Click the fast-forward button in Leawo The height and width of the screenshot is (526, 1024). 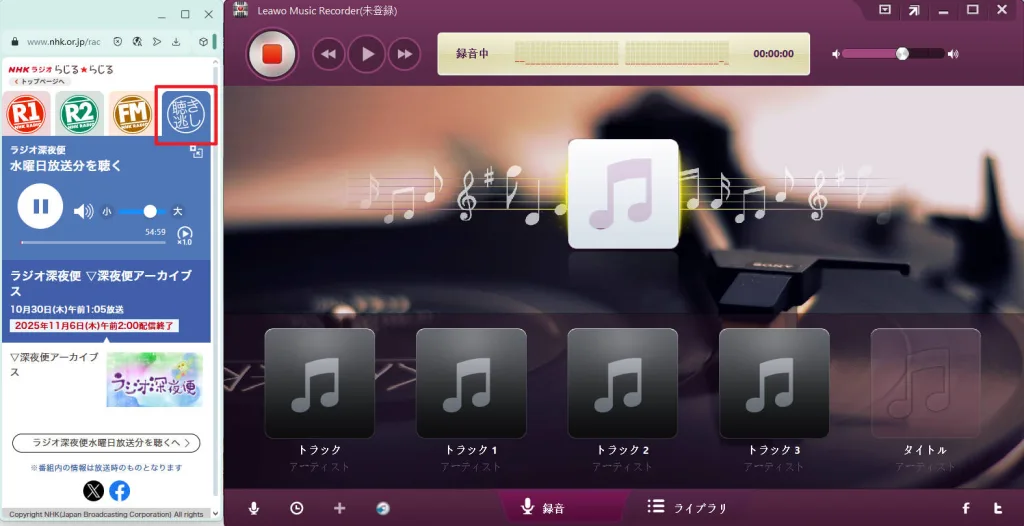click(x=403, y=54)
